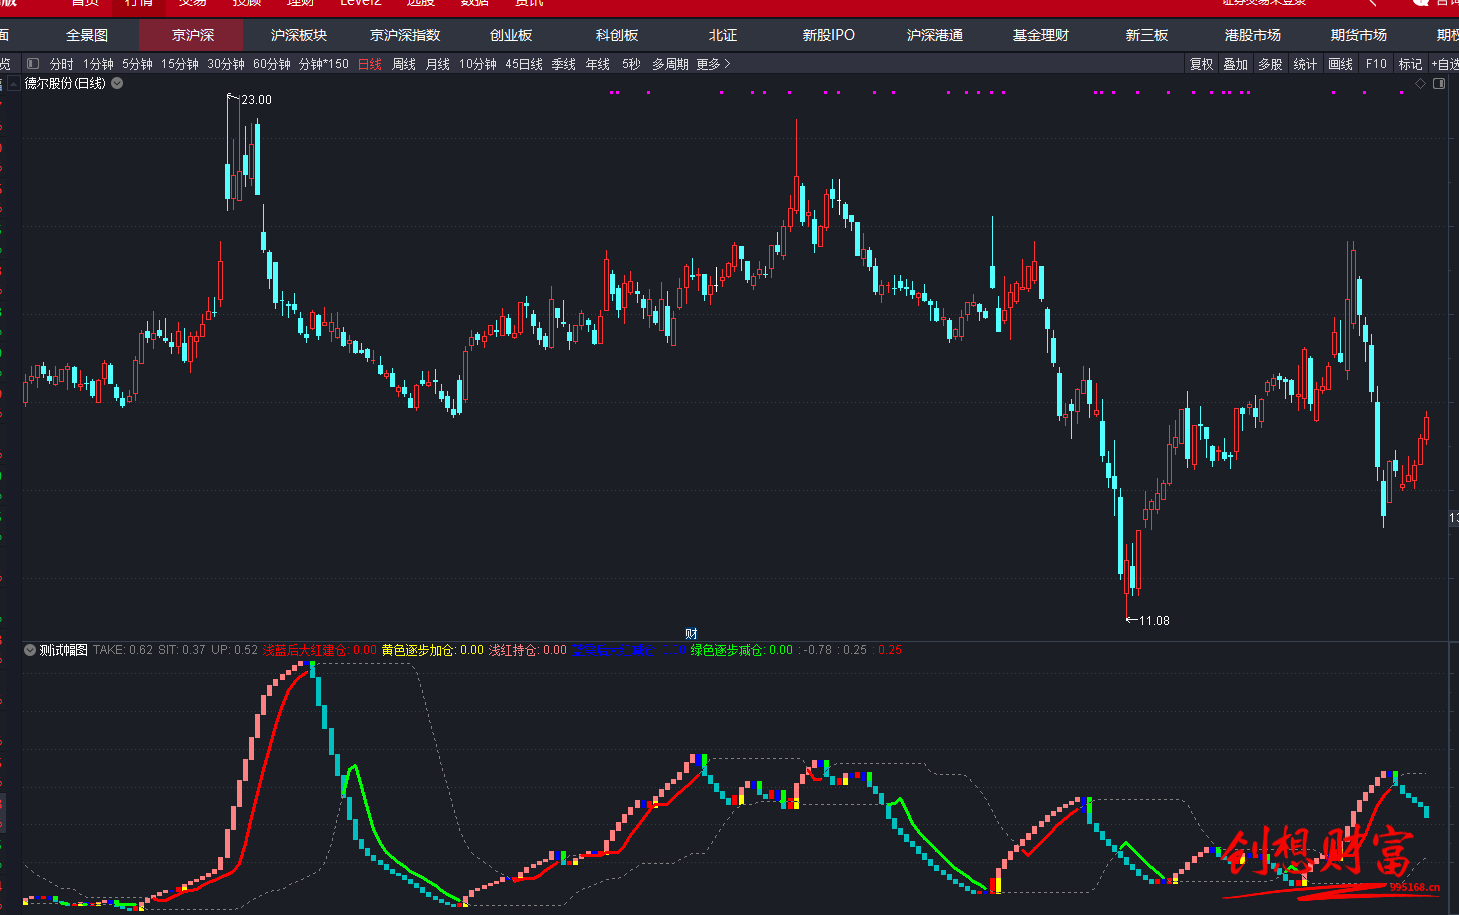This screenshot has height=915, width=1459.
Task: Click the 统计 statistics button
Action: click(1305, 64)
